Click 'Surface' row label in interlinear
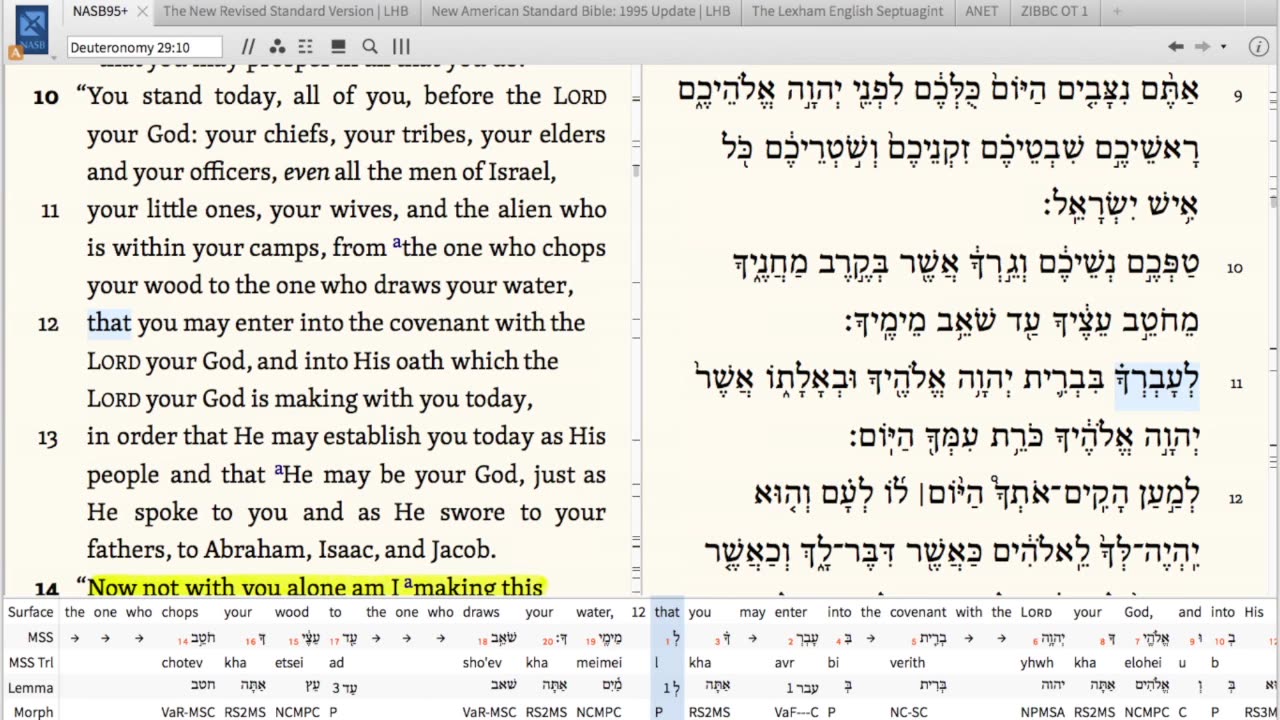 point(31,612)
